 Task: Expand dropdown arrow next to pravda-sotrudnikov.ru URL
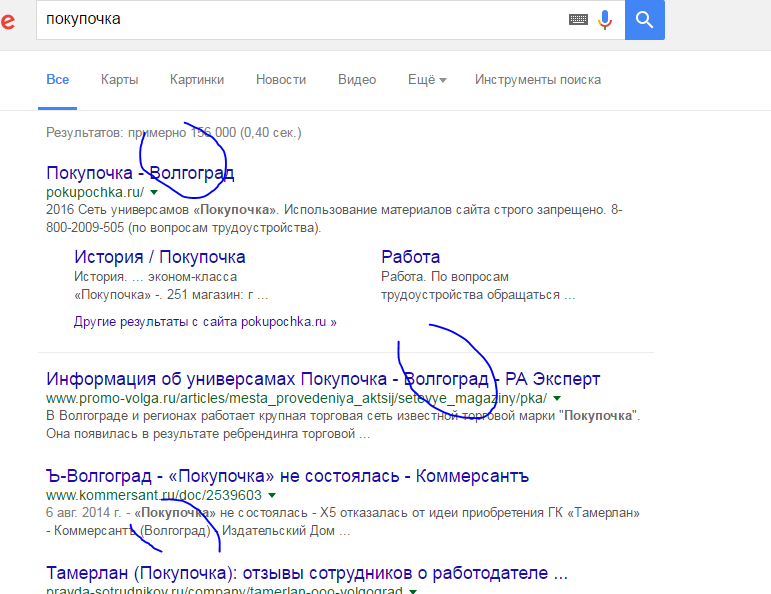point(413,591)
